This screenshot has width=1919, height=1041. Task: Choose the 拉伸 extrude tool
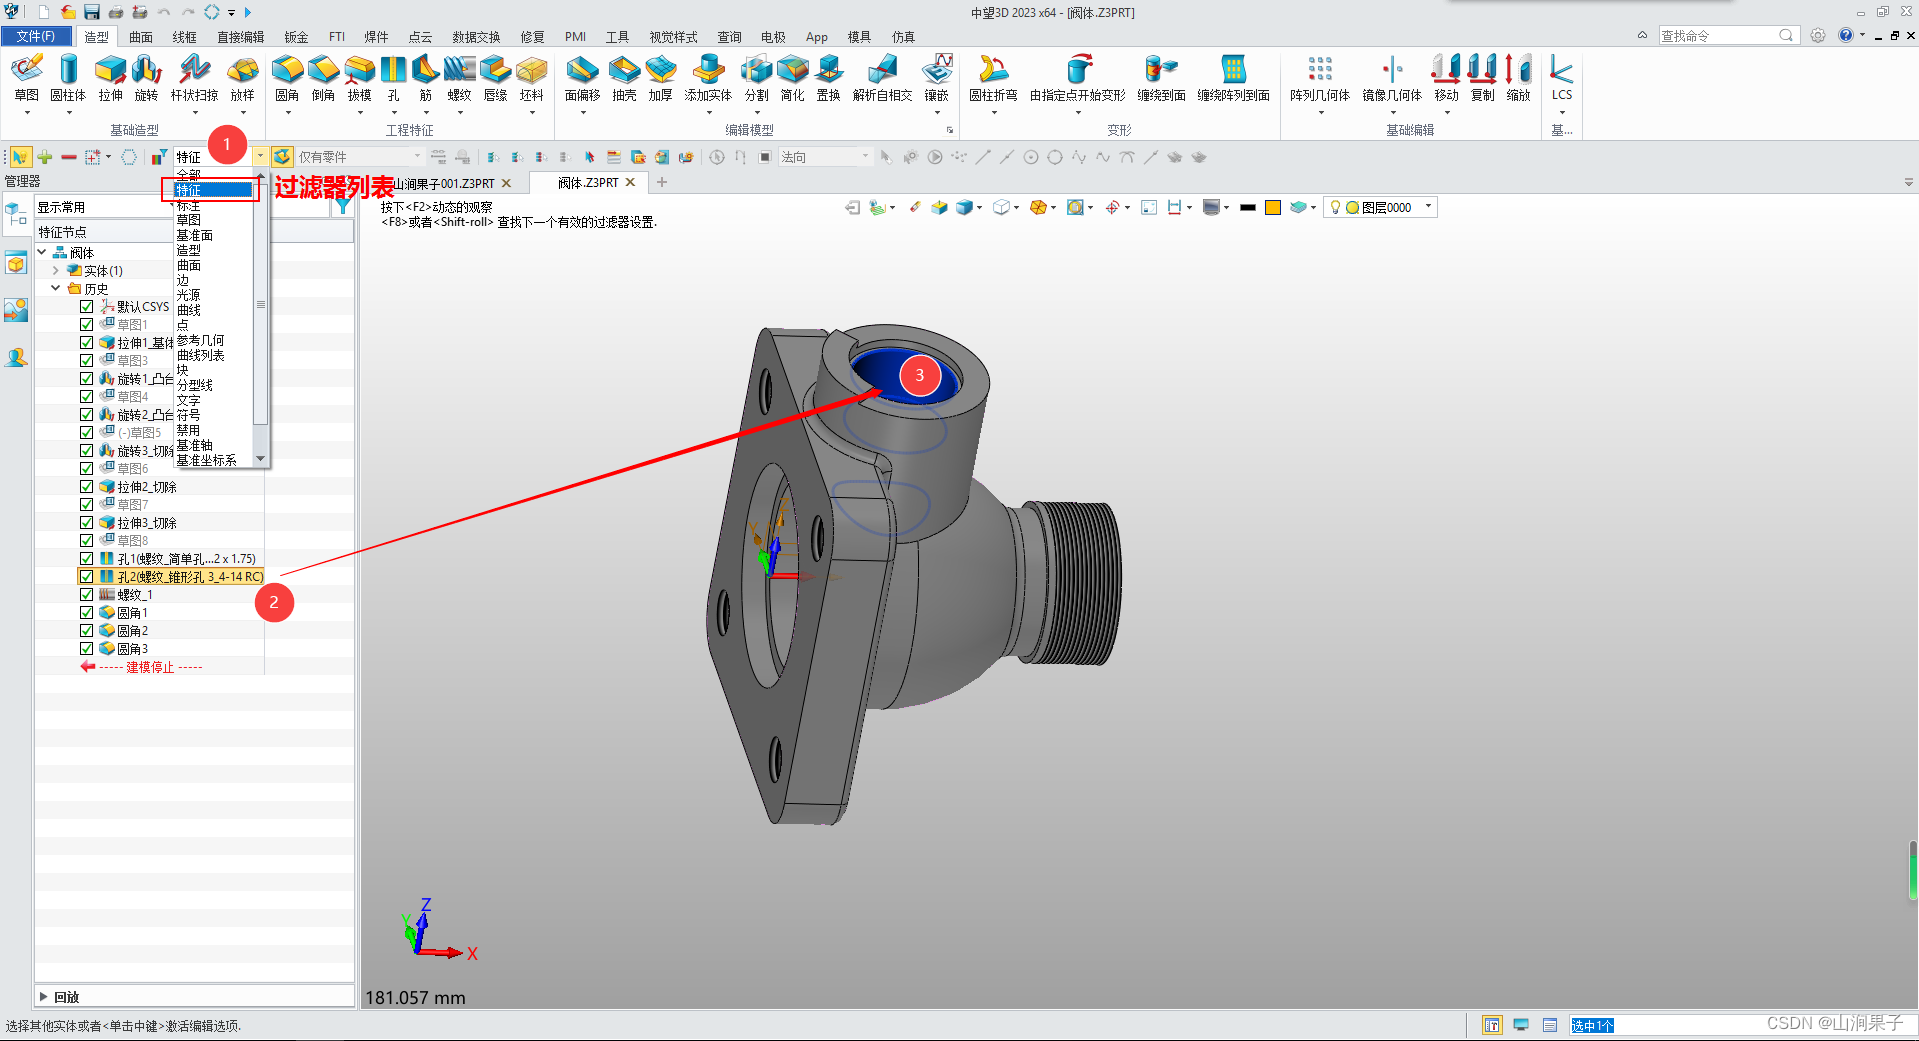110,78
